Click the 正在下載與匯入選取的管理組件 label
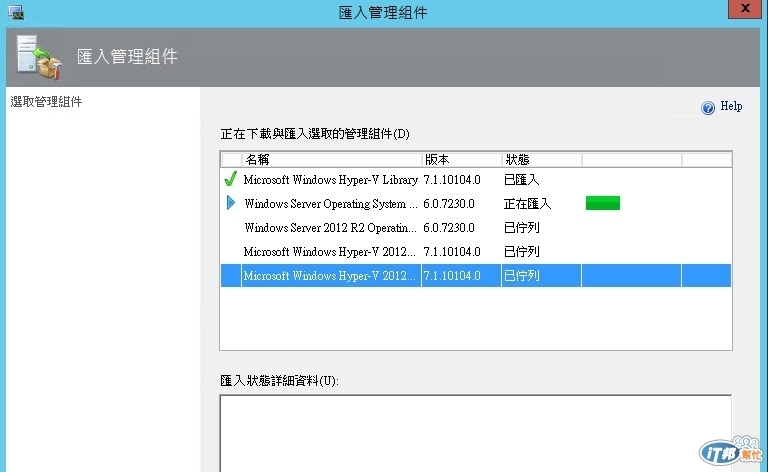The height and width of the screenshot is (472, 768). click(315, 134)
